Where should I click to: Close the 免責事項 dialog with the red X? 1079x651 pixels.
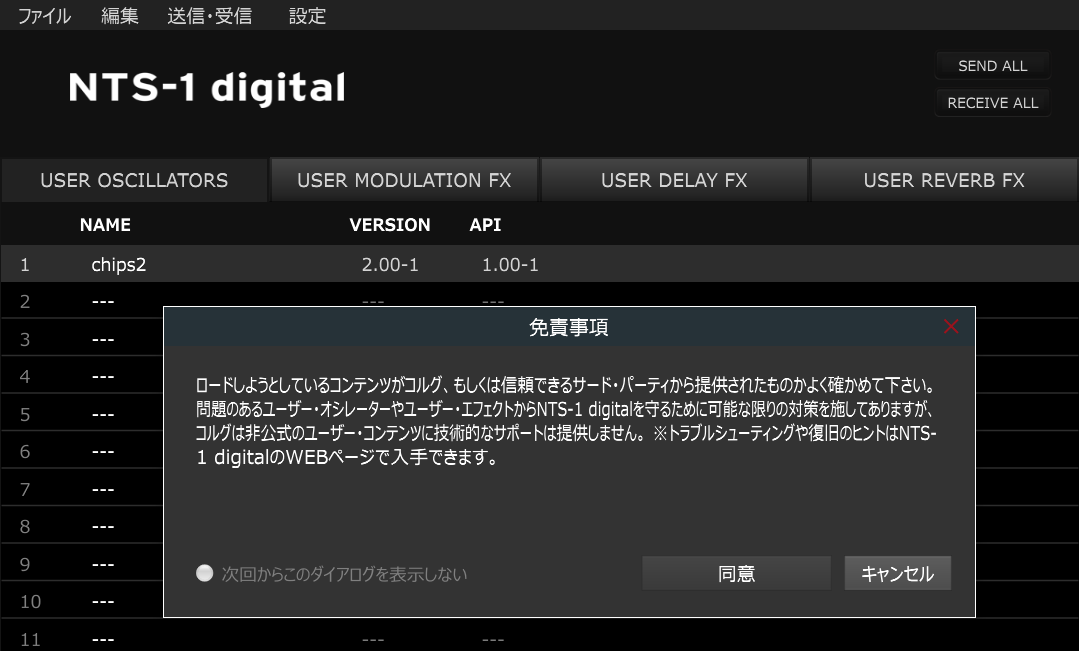[x=950, y=327]
